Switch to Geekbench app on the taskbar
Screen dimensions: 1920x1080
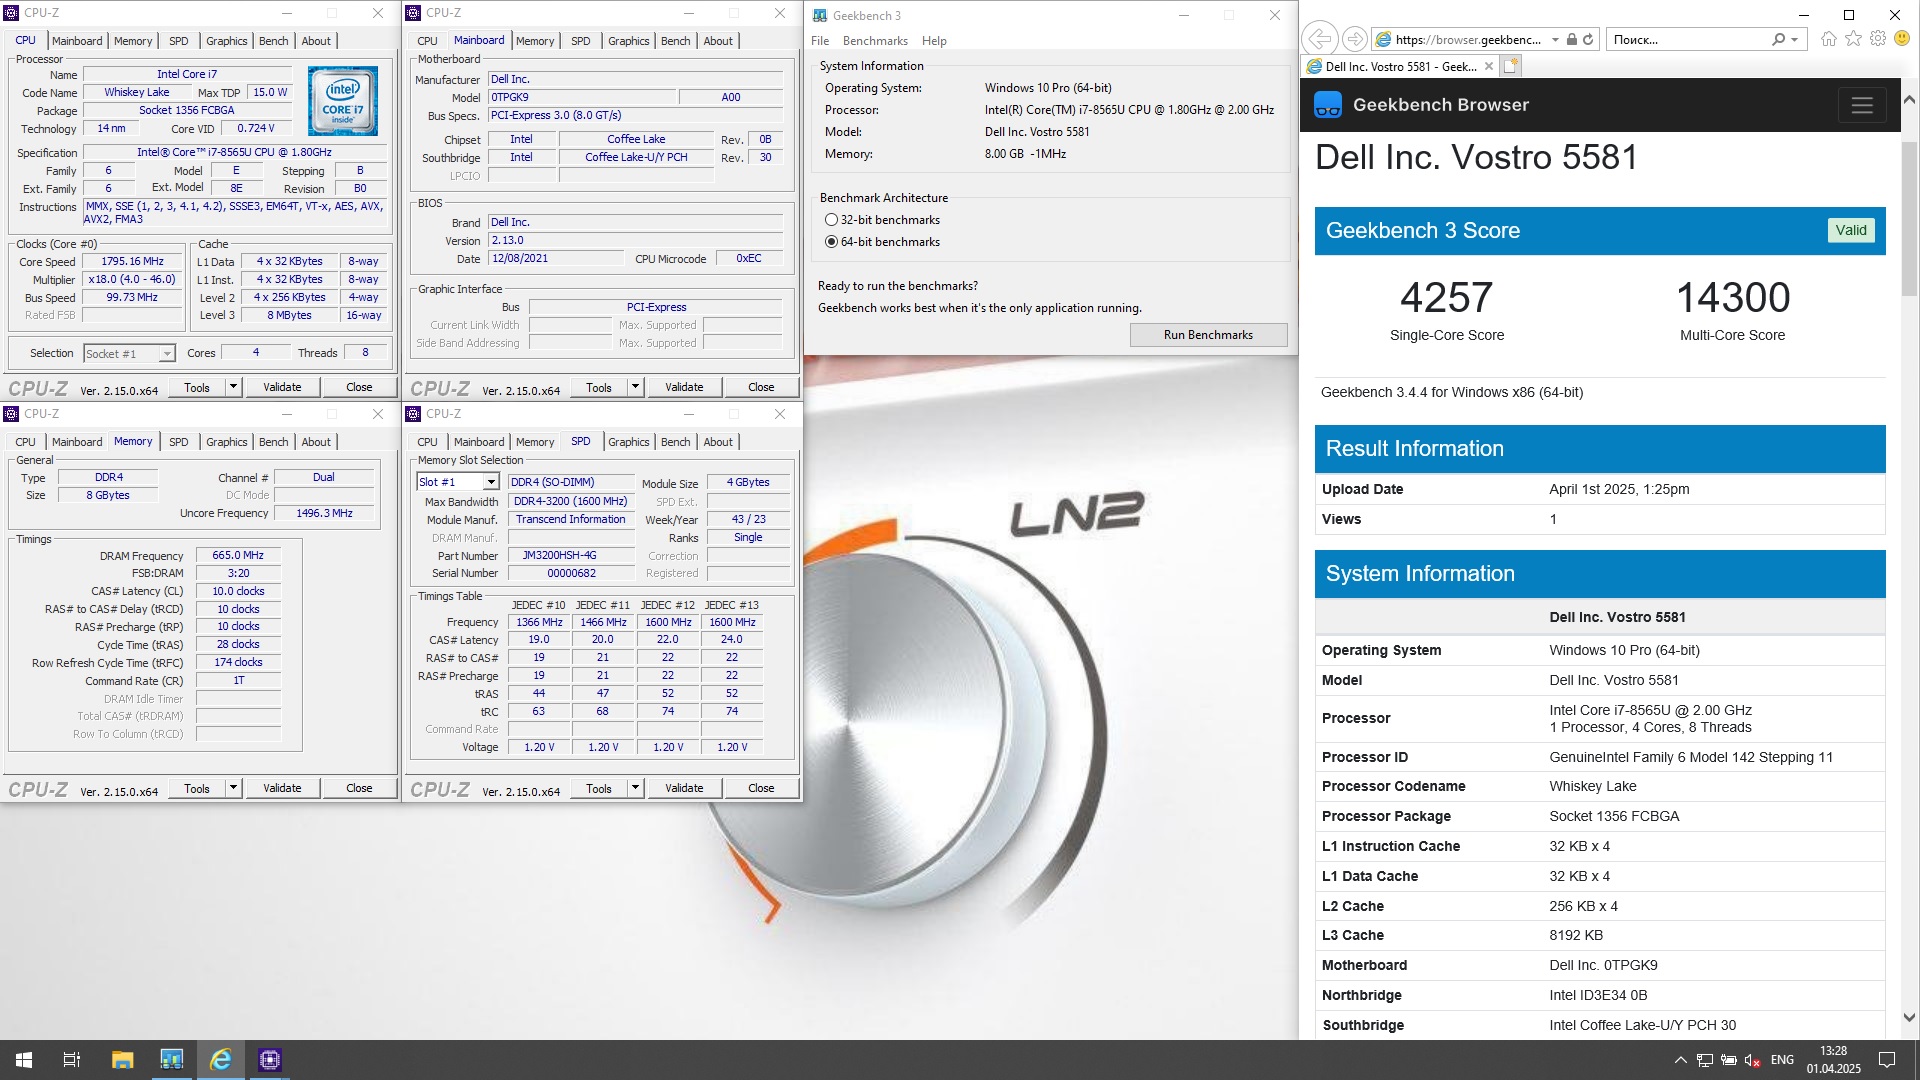171,1060
